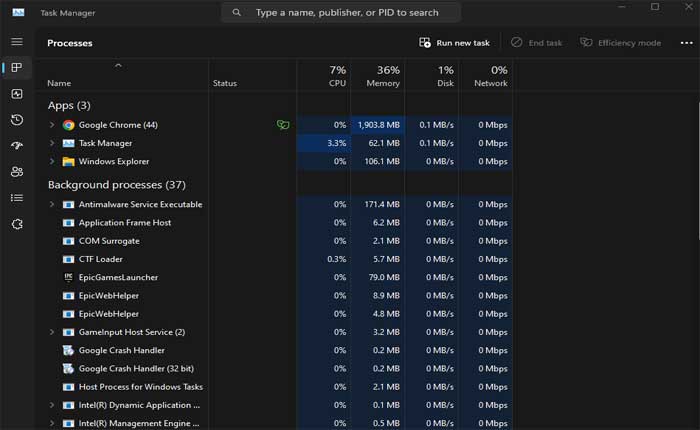700x430 pixels.
Task: Open the Details page icon
Action: pyautogui.click(x=16, y=198)
